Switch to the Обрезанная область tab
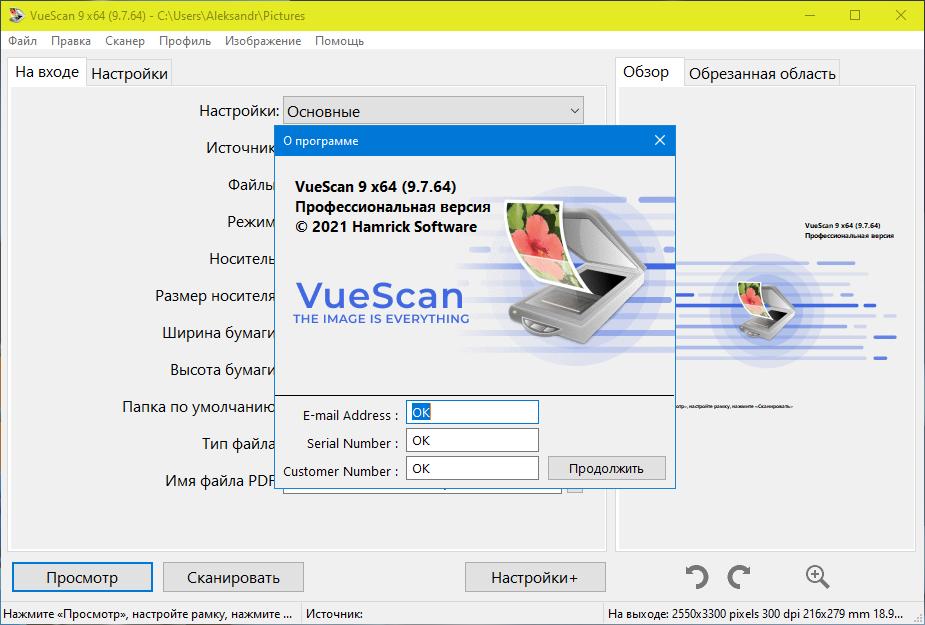This screenshot has height=625, width=925. point(762,73)
